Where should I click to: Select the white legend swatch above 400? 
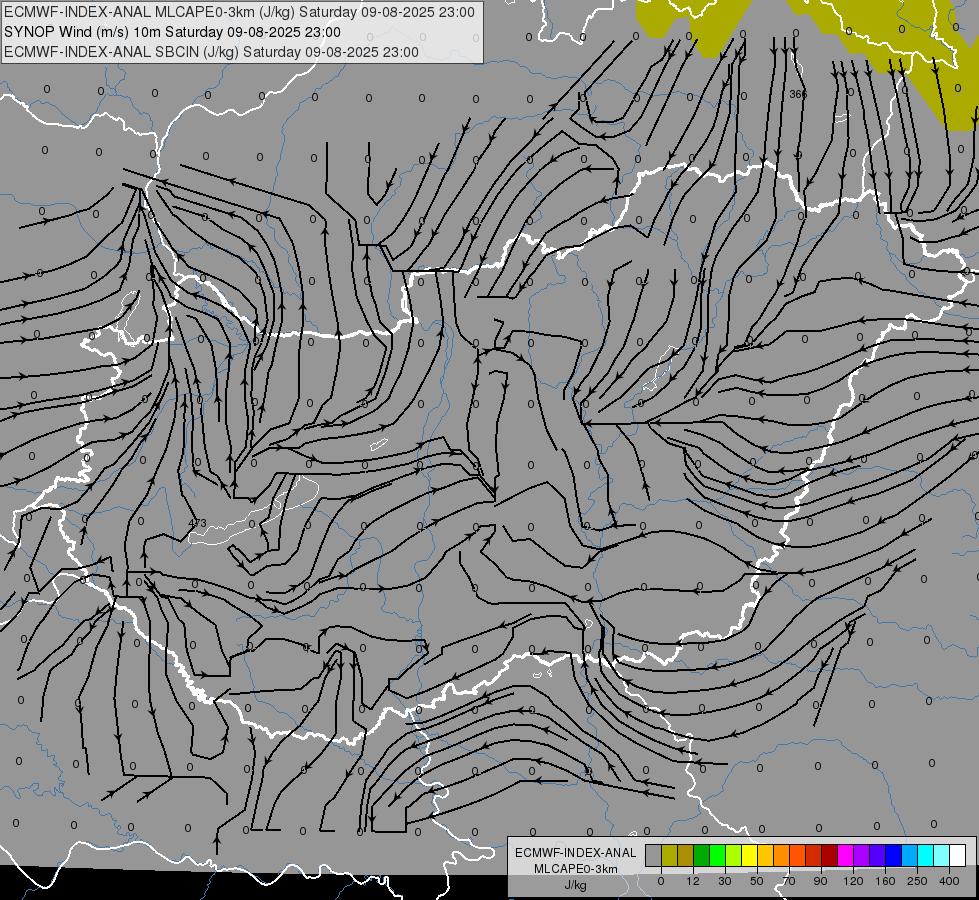(957, 855)
